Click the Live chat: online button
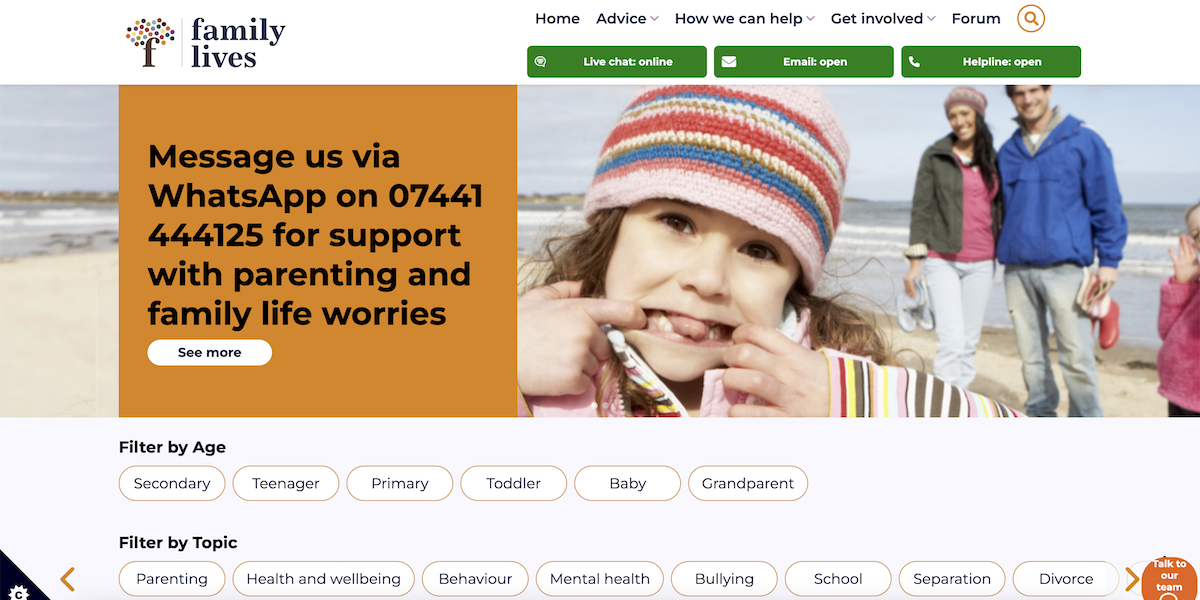 point(617,62)
